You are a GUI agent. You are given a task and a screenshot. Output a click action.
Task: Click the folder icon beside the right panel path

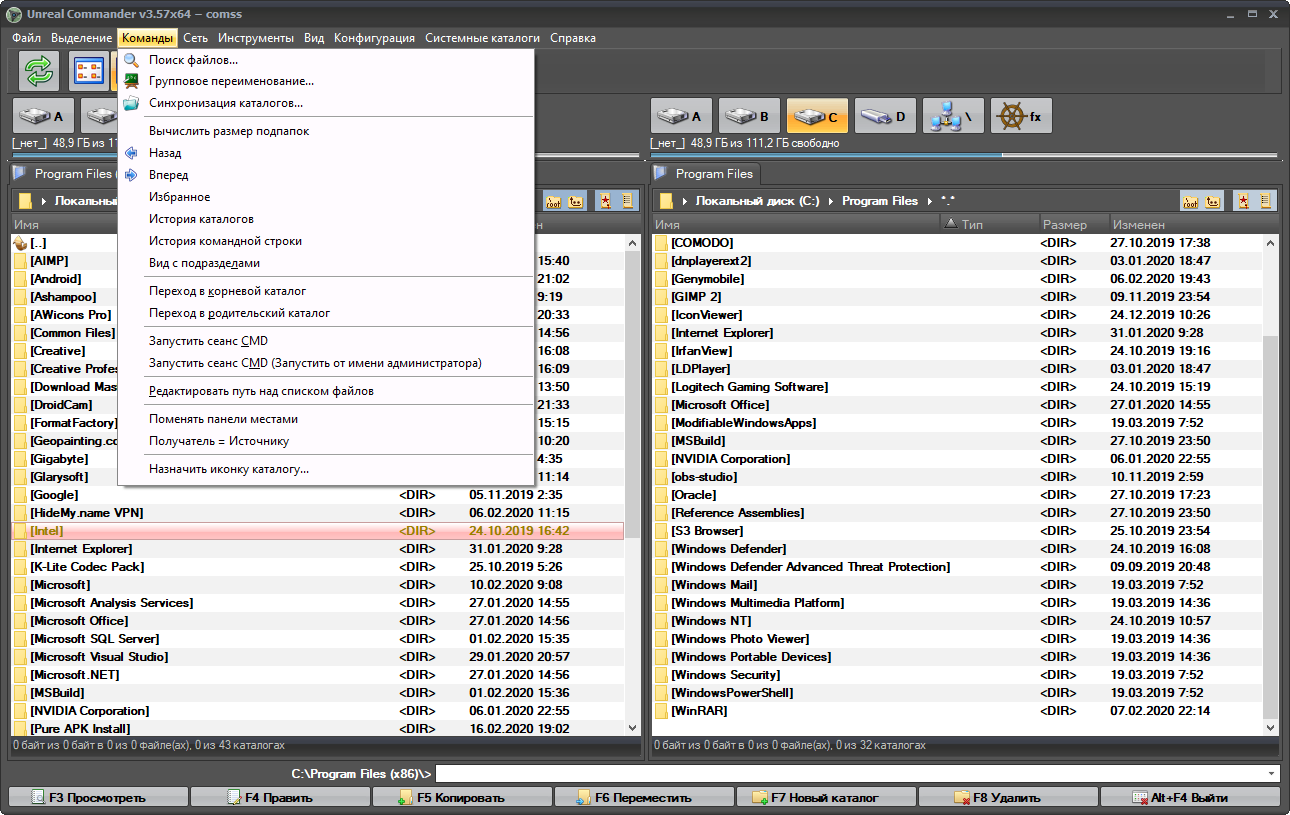[666, 201]
